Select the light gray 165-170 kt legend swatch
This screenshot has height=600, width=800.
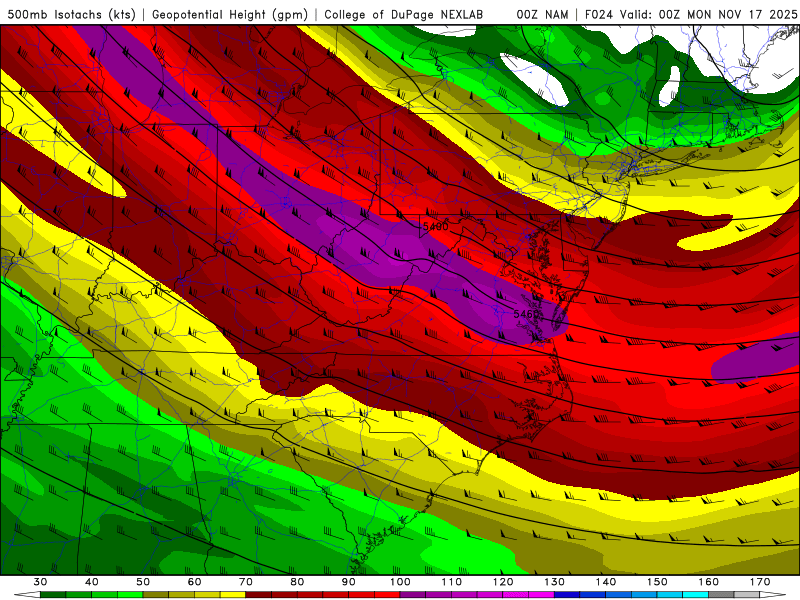(x=747, y=595)
